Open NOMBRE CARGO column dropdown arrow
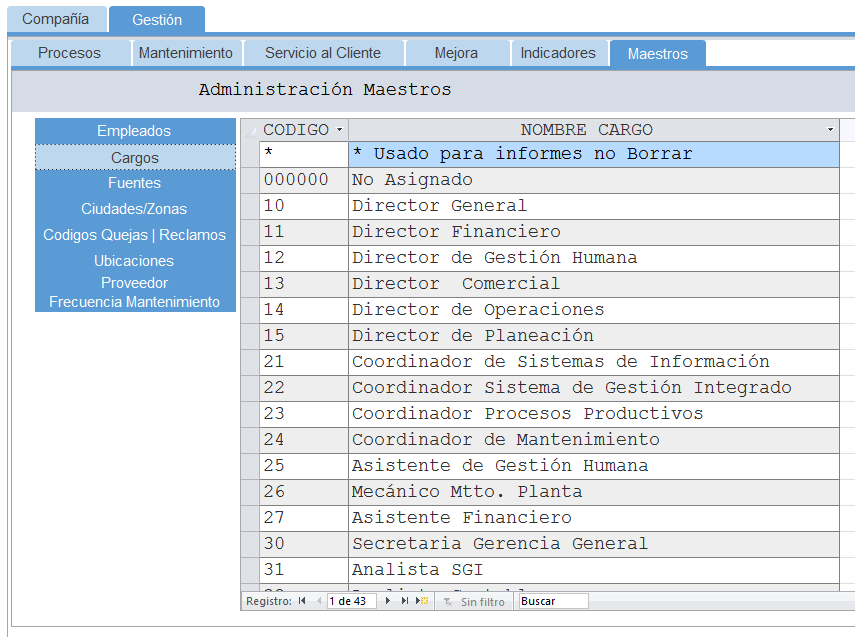Viewport: 855px width, 637px height. [x=830, y=130]
